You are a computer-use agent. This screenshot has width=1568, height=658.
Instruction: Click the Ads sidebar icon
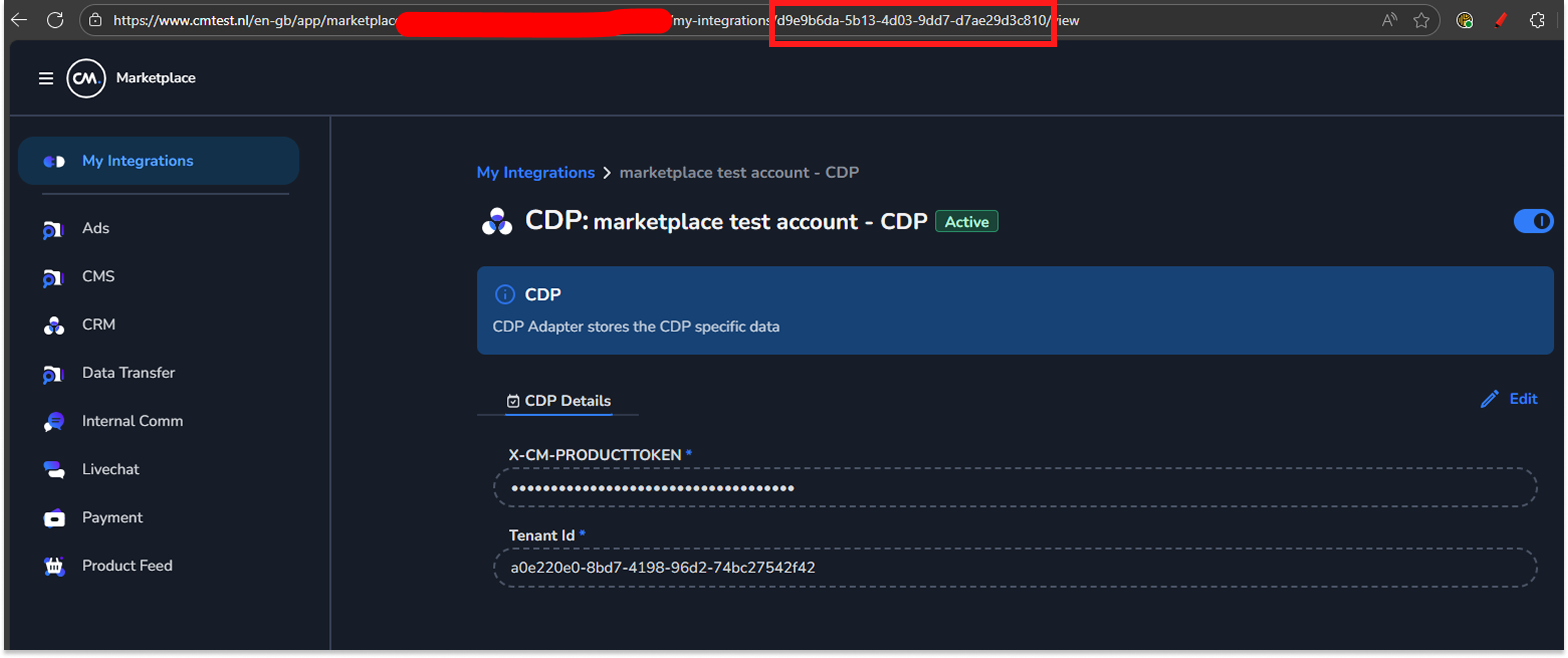pos(54,229)
